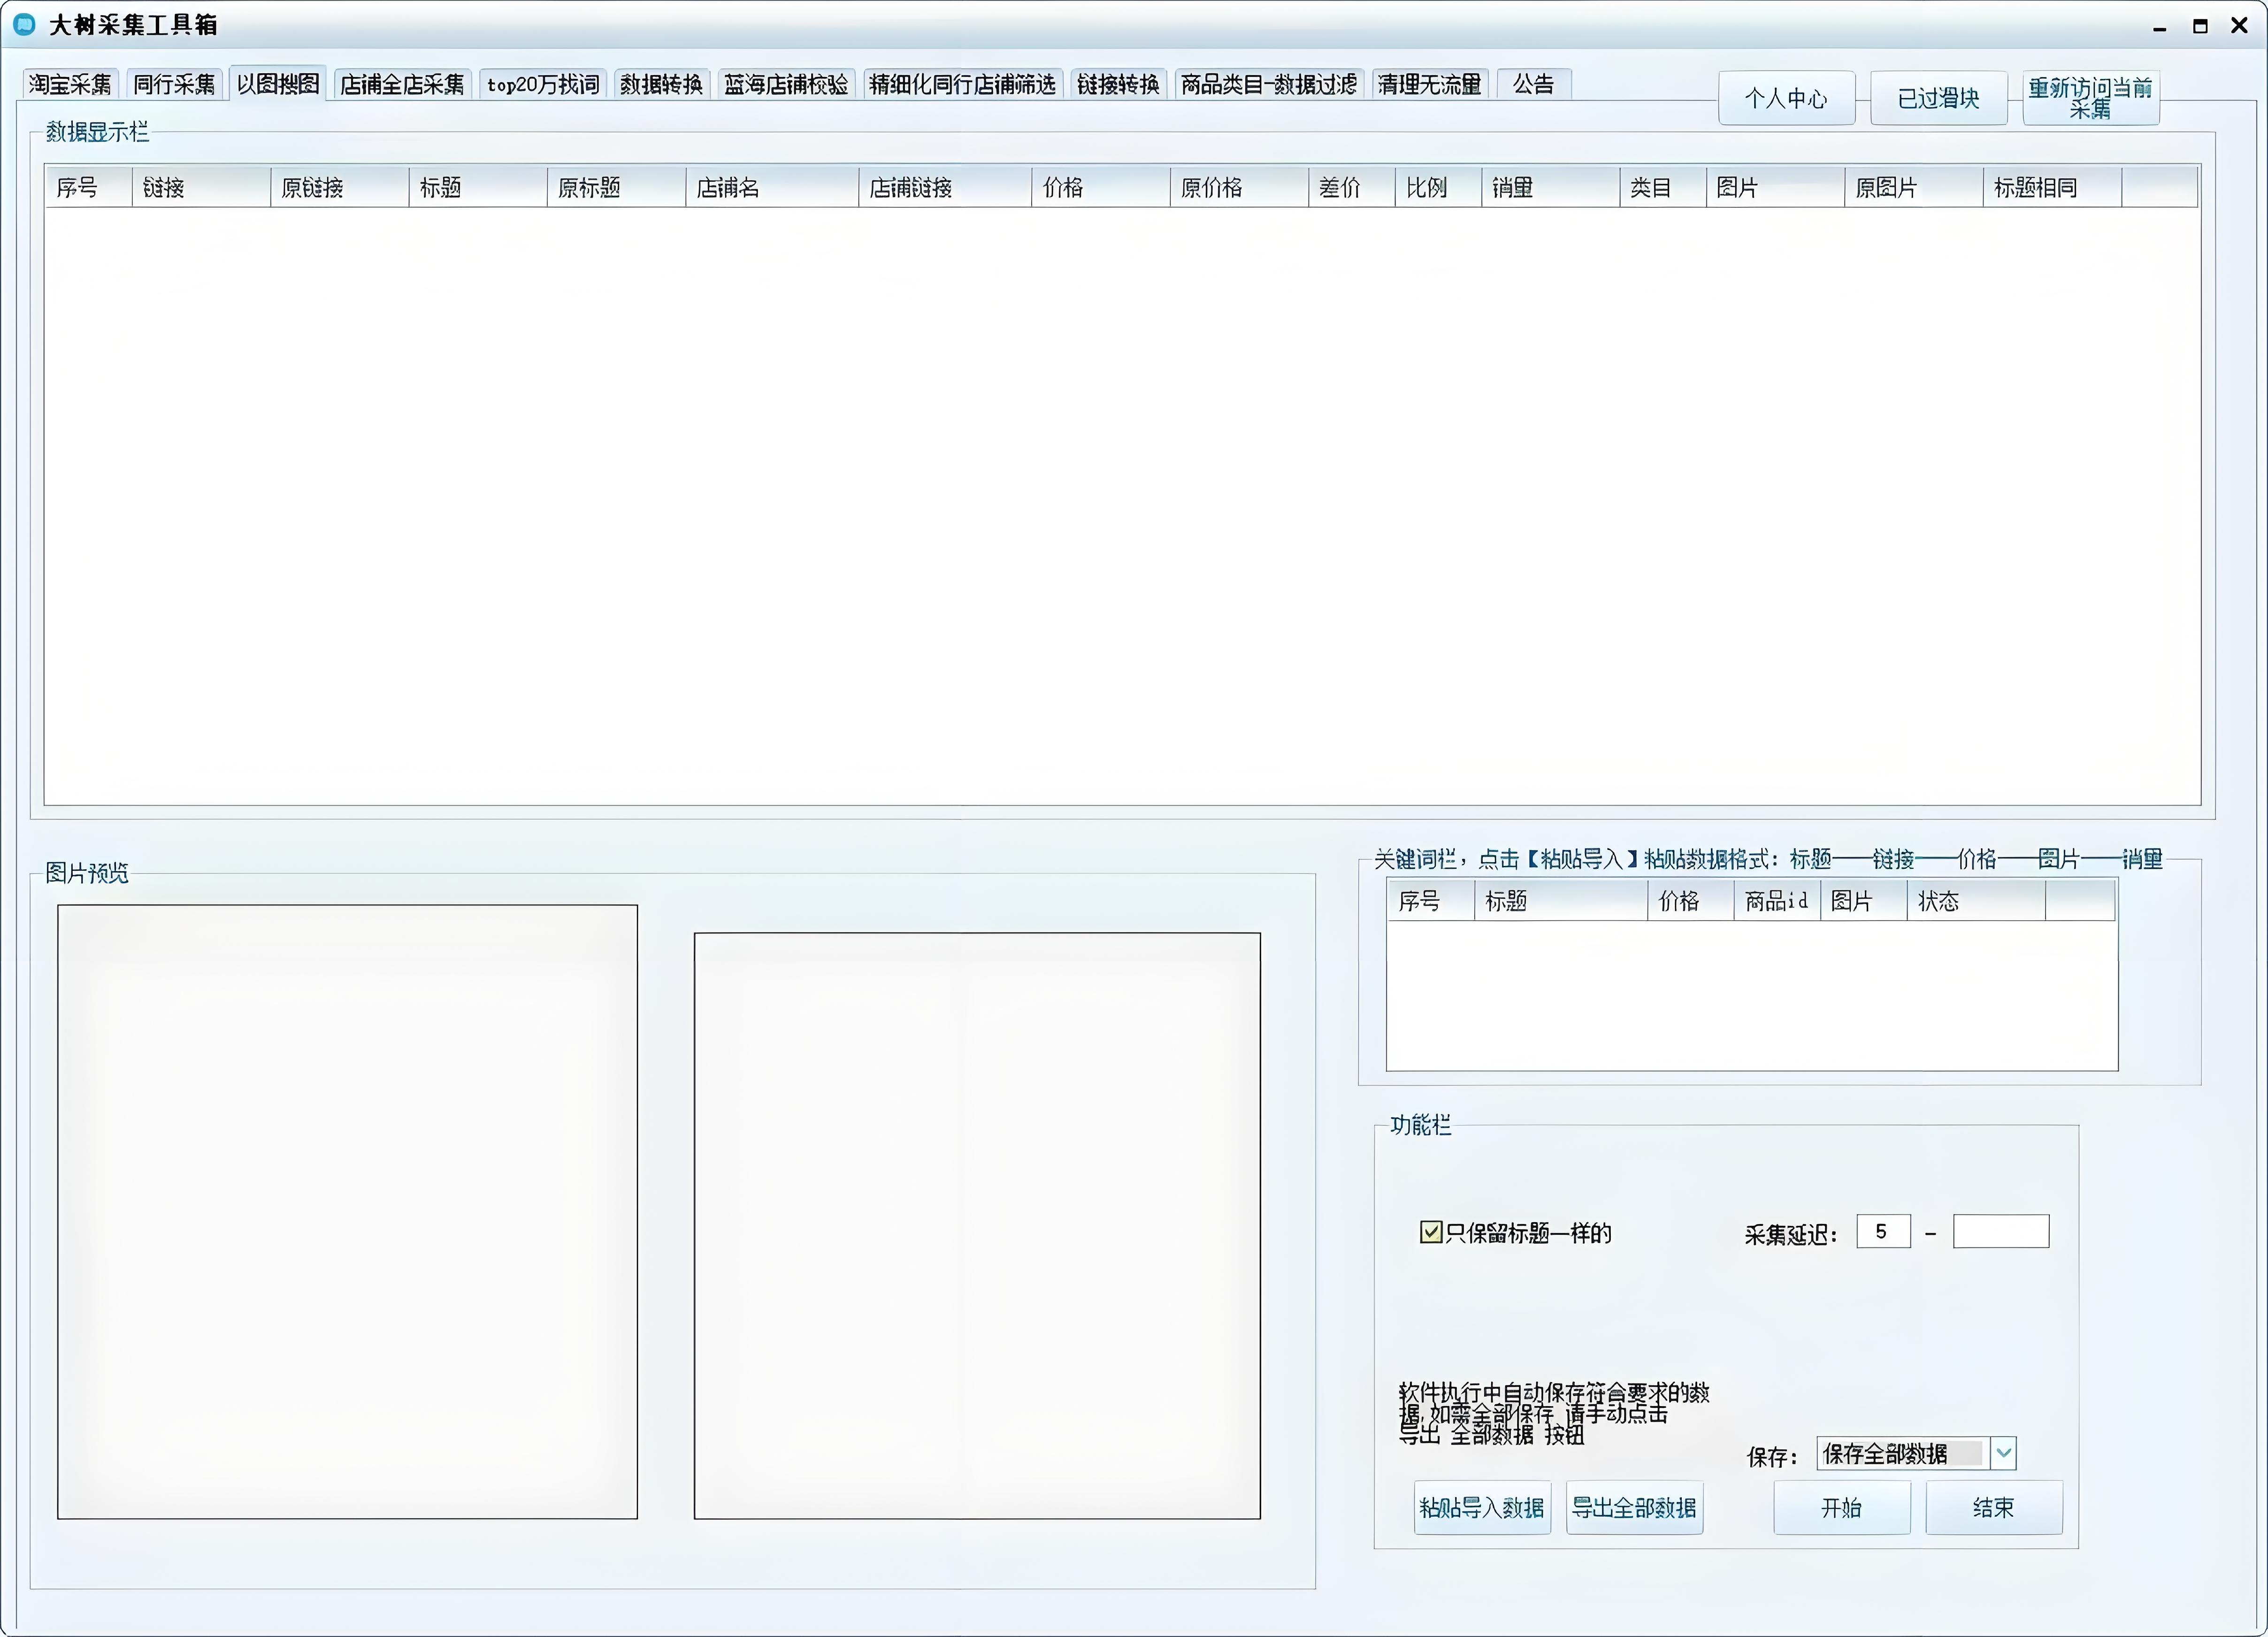Go to top20万找词 tab
2268x1637 pixels.
point(543,84)
